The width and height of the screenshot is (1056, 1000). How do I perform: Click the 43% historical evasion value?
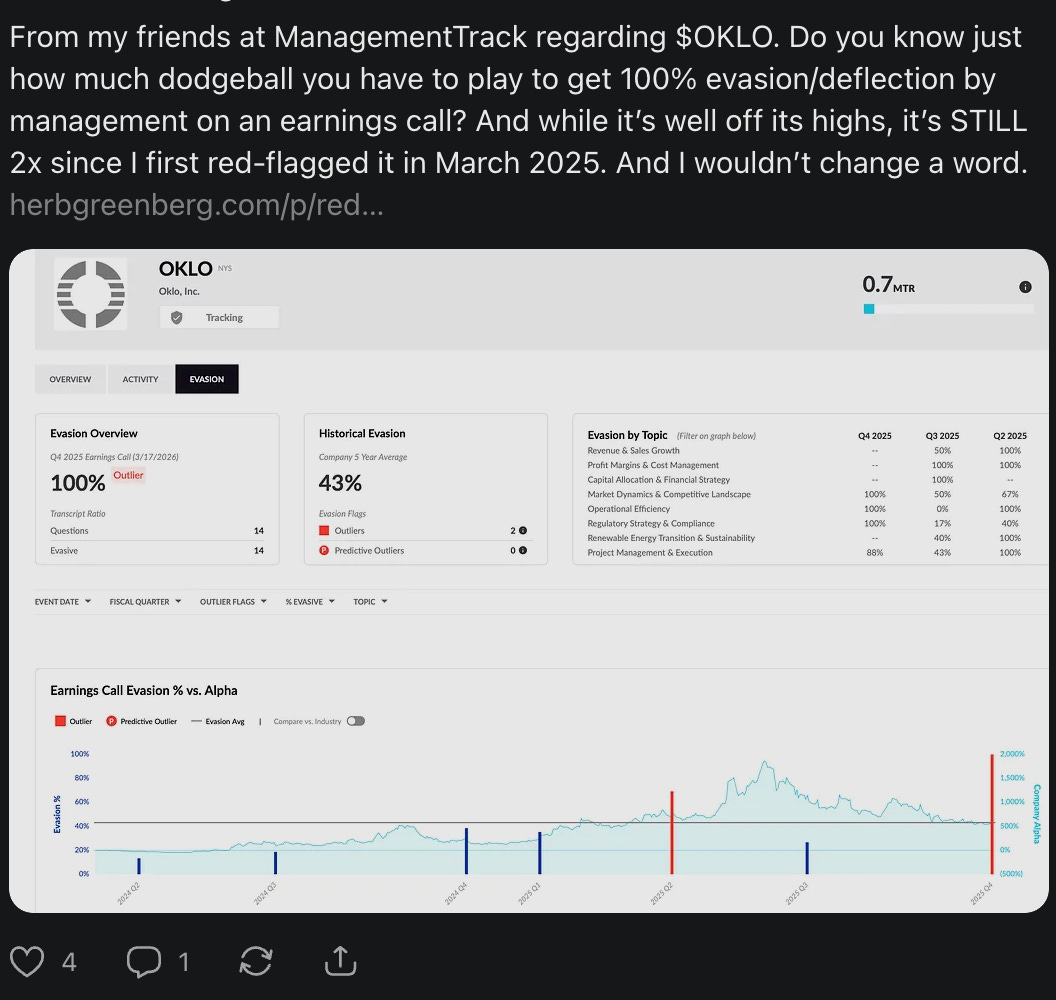point(340,483)
